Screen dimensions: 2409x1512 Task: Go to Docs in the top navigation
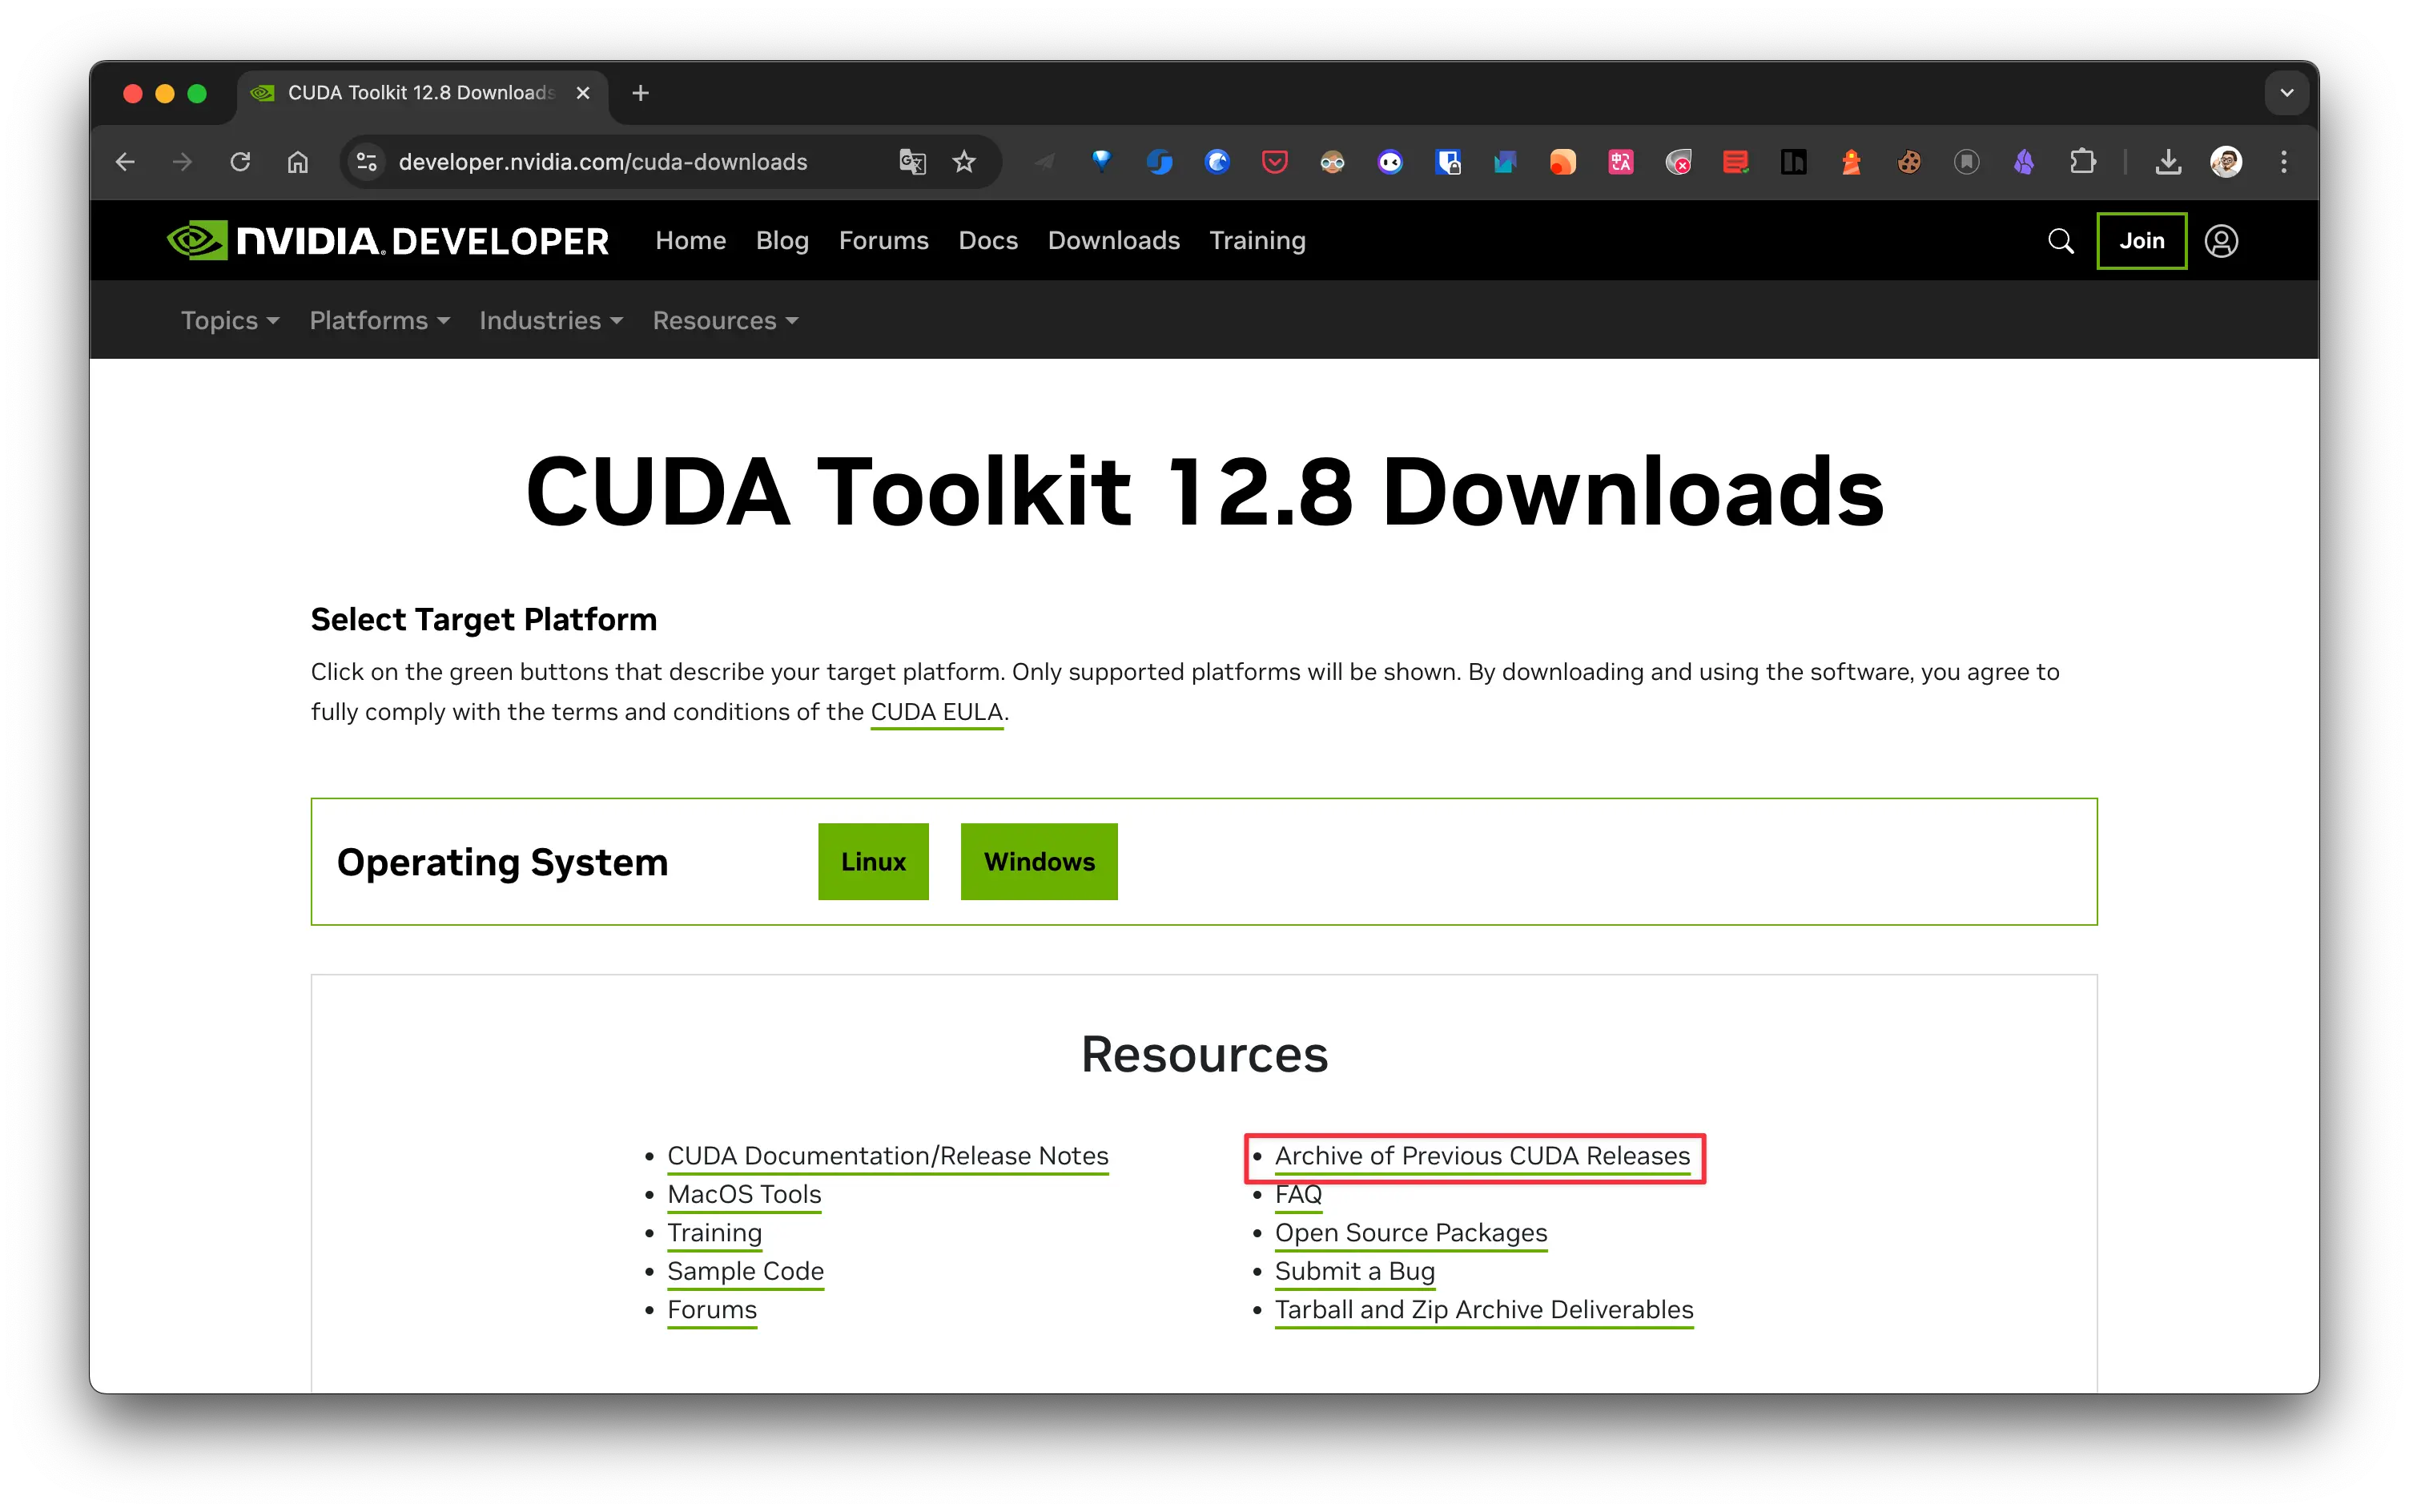click(x=988, y=241)
